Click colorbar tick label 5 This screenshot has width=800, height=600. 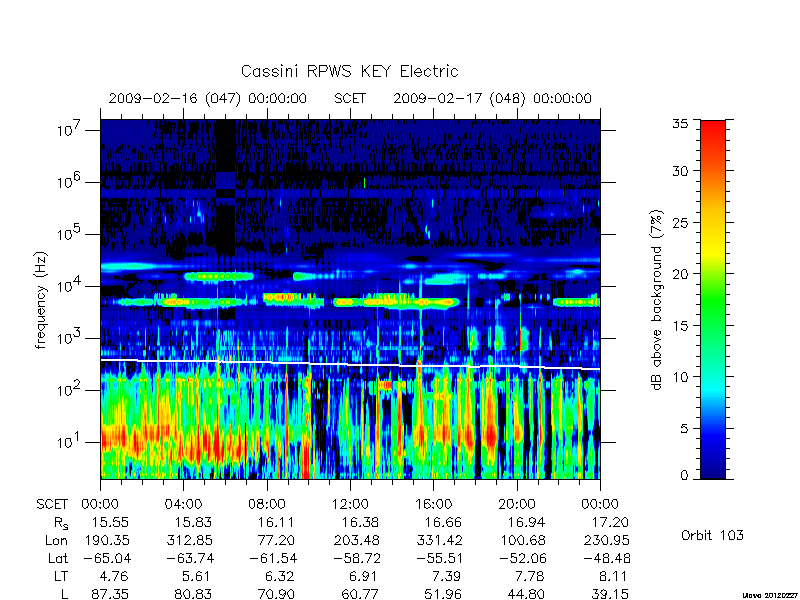[x=684, y=428]
